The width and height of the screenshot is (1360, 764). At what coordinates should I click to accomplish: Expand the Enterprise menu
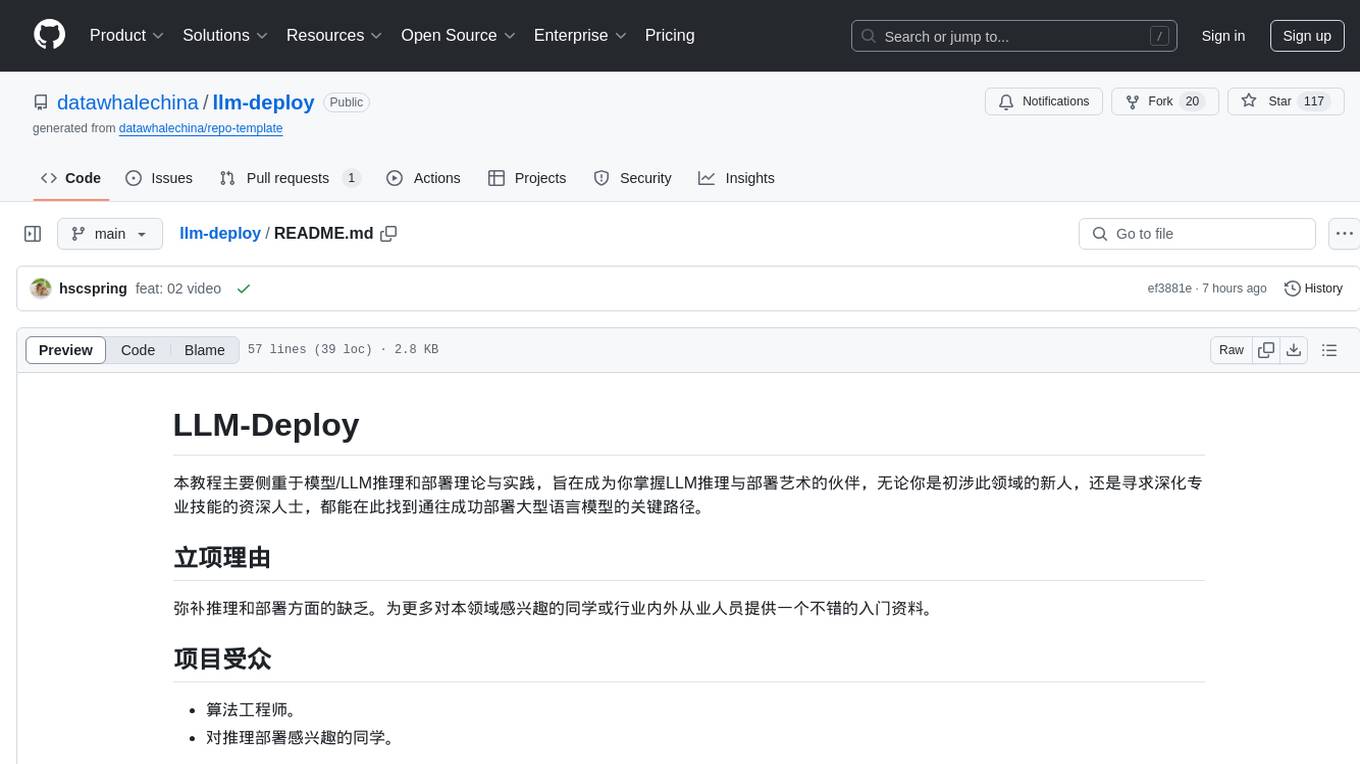[580, 35]
